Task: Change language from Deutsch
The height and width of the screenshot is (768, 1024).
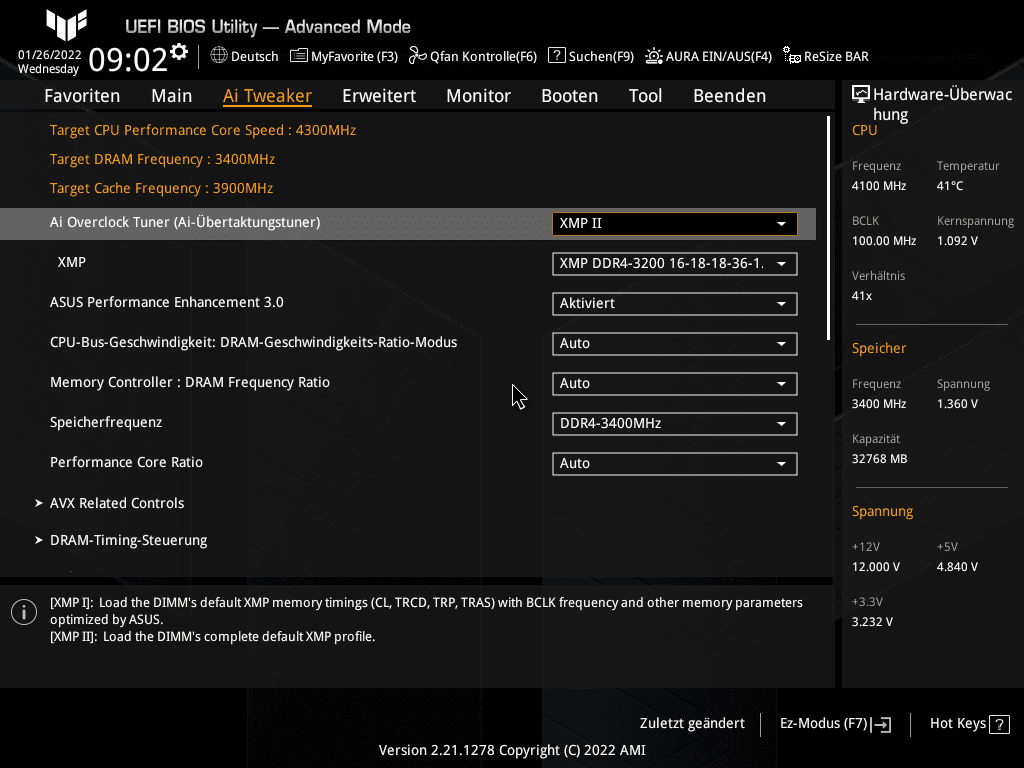Action: coord(255,56)
